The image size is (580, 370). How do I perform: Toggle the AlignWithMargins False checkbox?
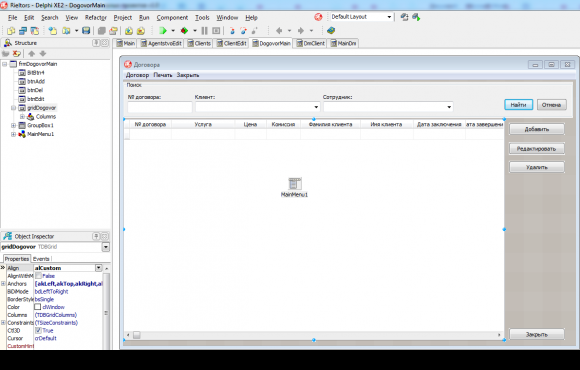pyautogui.click(x=38, y=276)
